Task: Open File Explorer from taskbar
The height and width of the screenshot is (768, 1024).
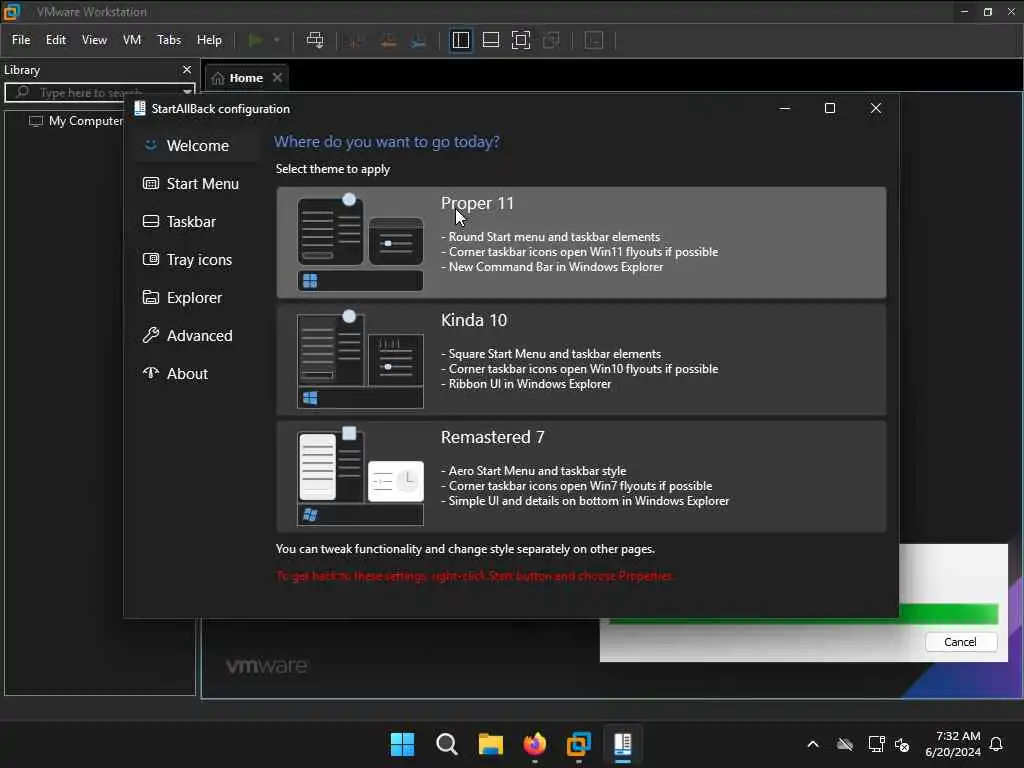Action: coord(490,744)
